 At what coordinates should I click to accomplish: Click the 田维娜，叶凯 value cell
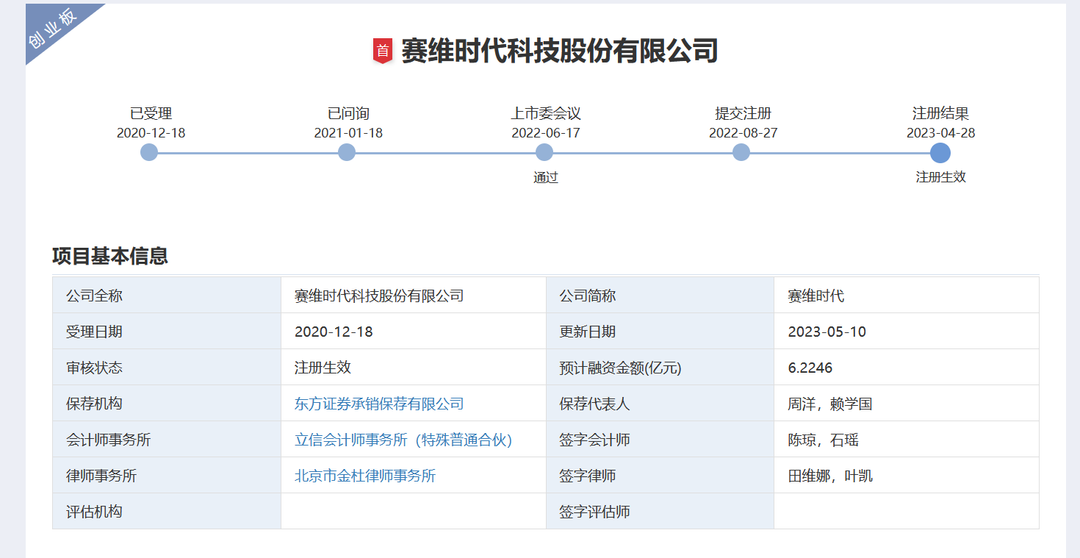coord(906,476)
